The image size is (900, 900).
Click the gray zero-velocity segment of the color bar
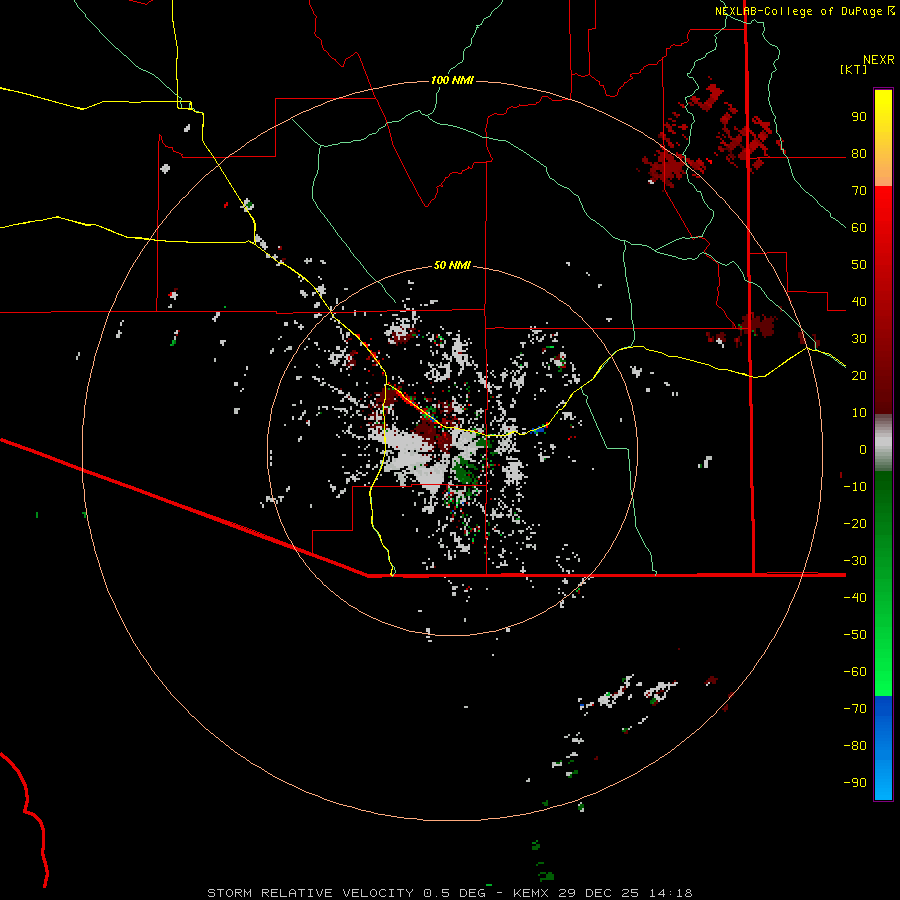point(883,443)
